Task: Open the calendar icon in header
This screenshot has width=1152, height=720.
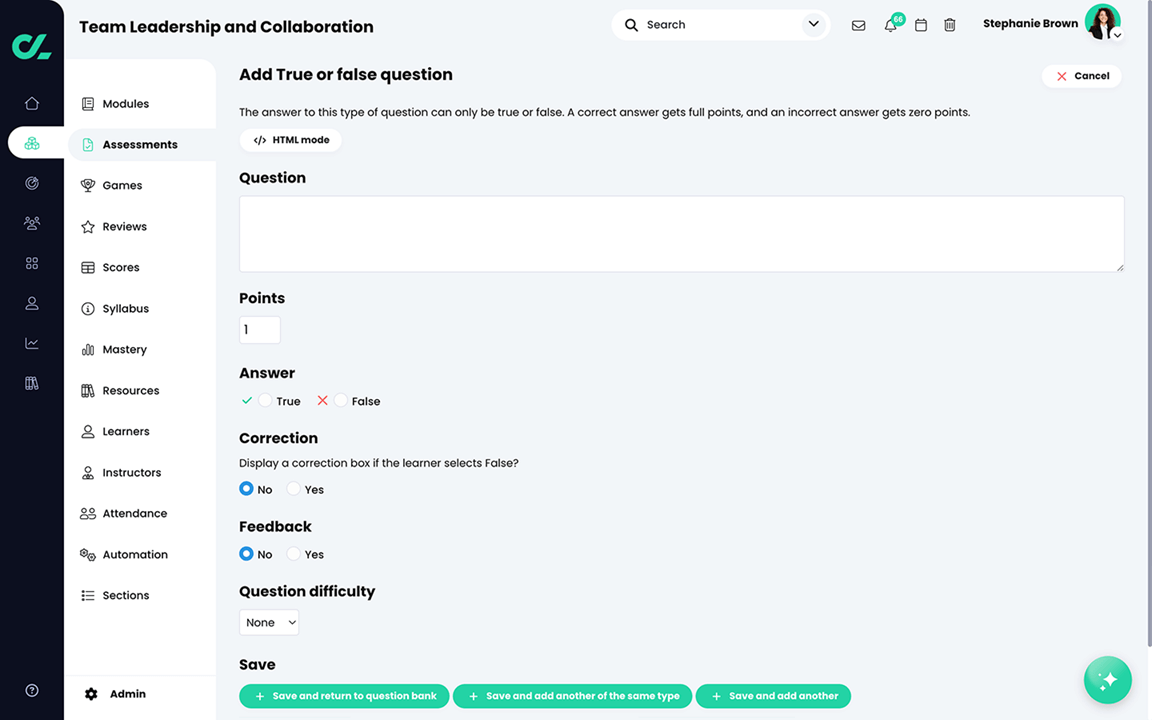Action: (921, 25)
